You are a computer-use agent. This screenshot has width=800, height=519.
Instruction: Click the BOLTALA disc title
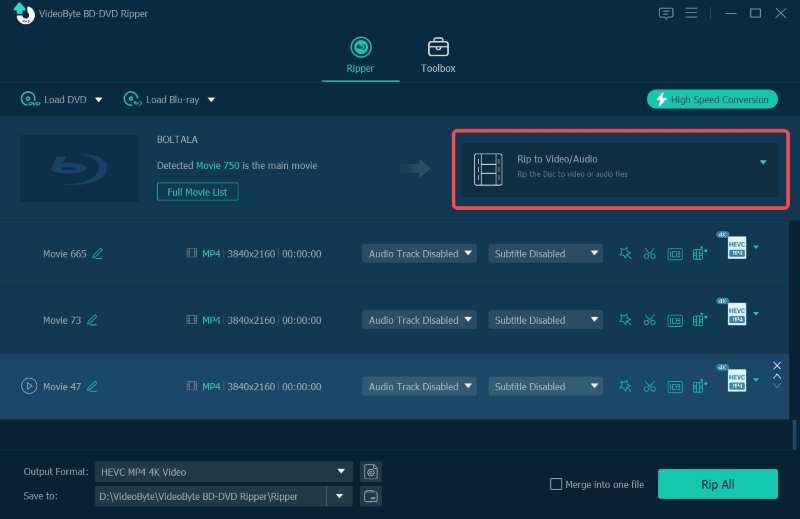point(177,139)
